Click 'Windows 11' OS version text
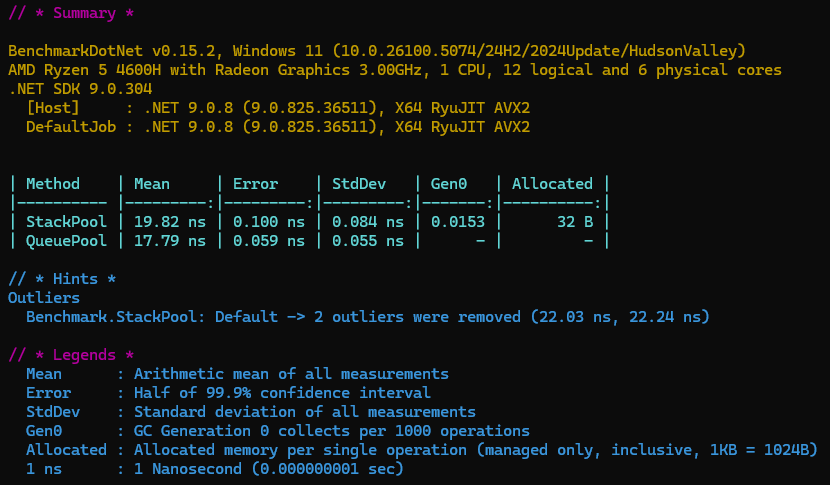The image size is (830, 485). (278, 51)
